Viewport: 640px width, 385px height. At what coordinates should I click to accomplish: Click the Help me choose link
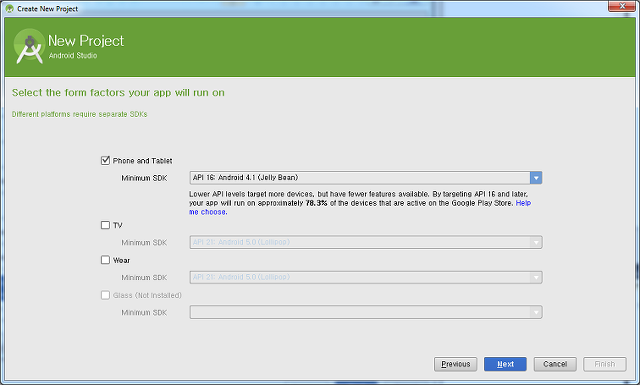[523, 203]
